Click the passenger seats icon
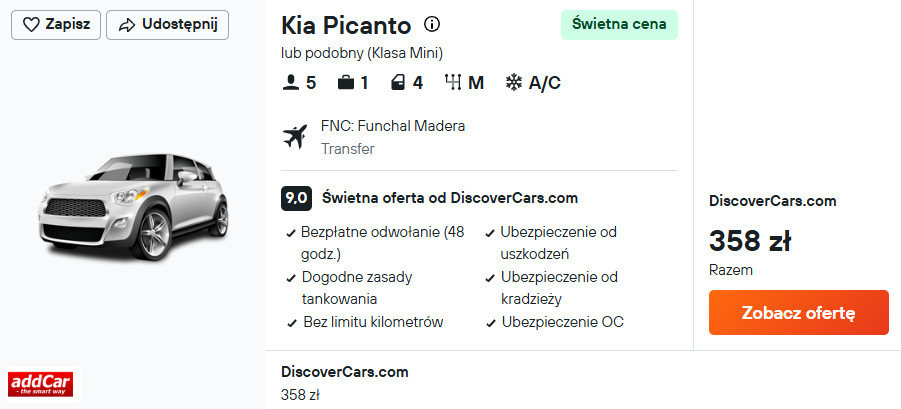Viewport: 901px width, 409px height. point(291,83)
